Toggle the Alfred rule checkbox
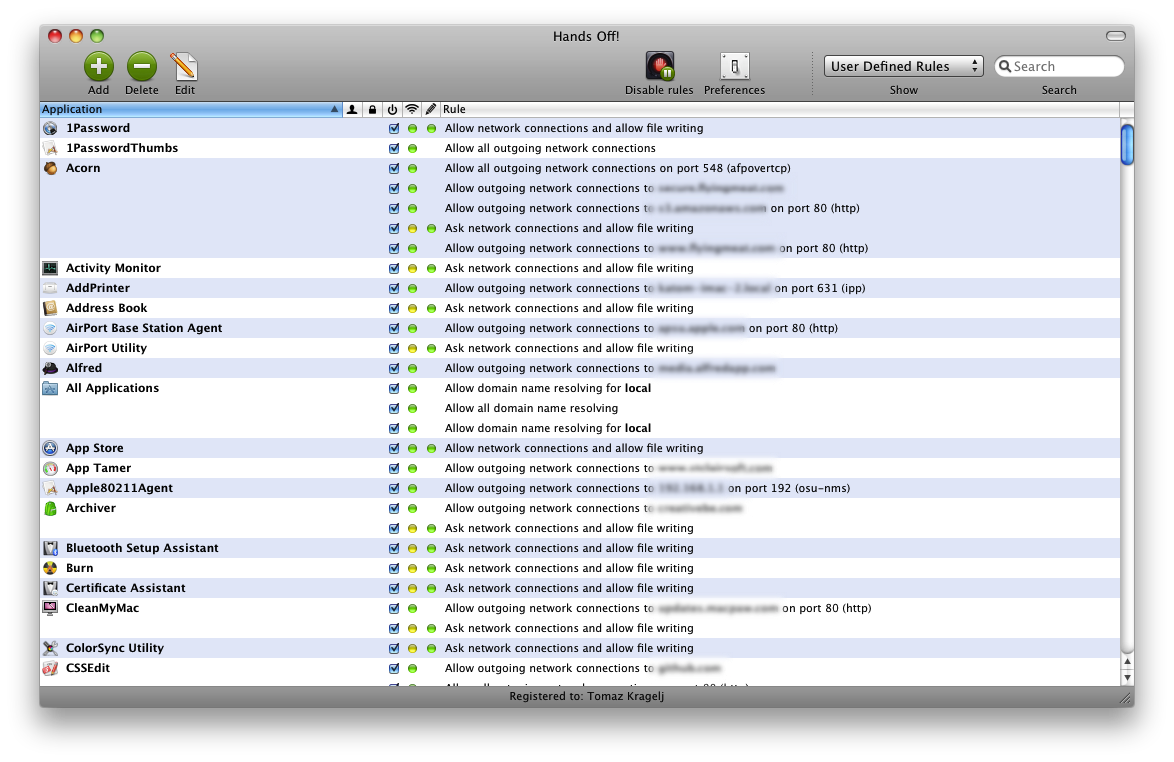Image resolution: width=1174 pixels, height=762 pixels. point(394,368)
